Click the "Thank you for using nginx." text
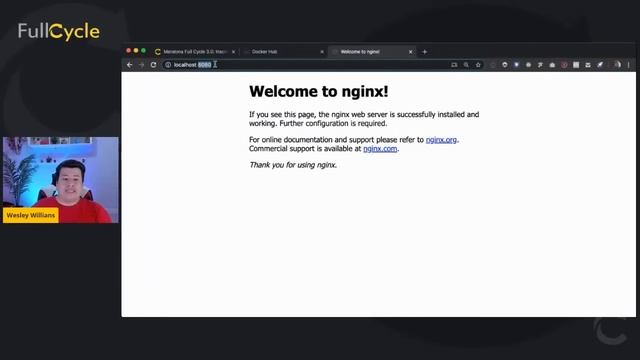The width and height of the screenshot is (640, 360). point(293,165)
